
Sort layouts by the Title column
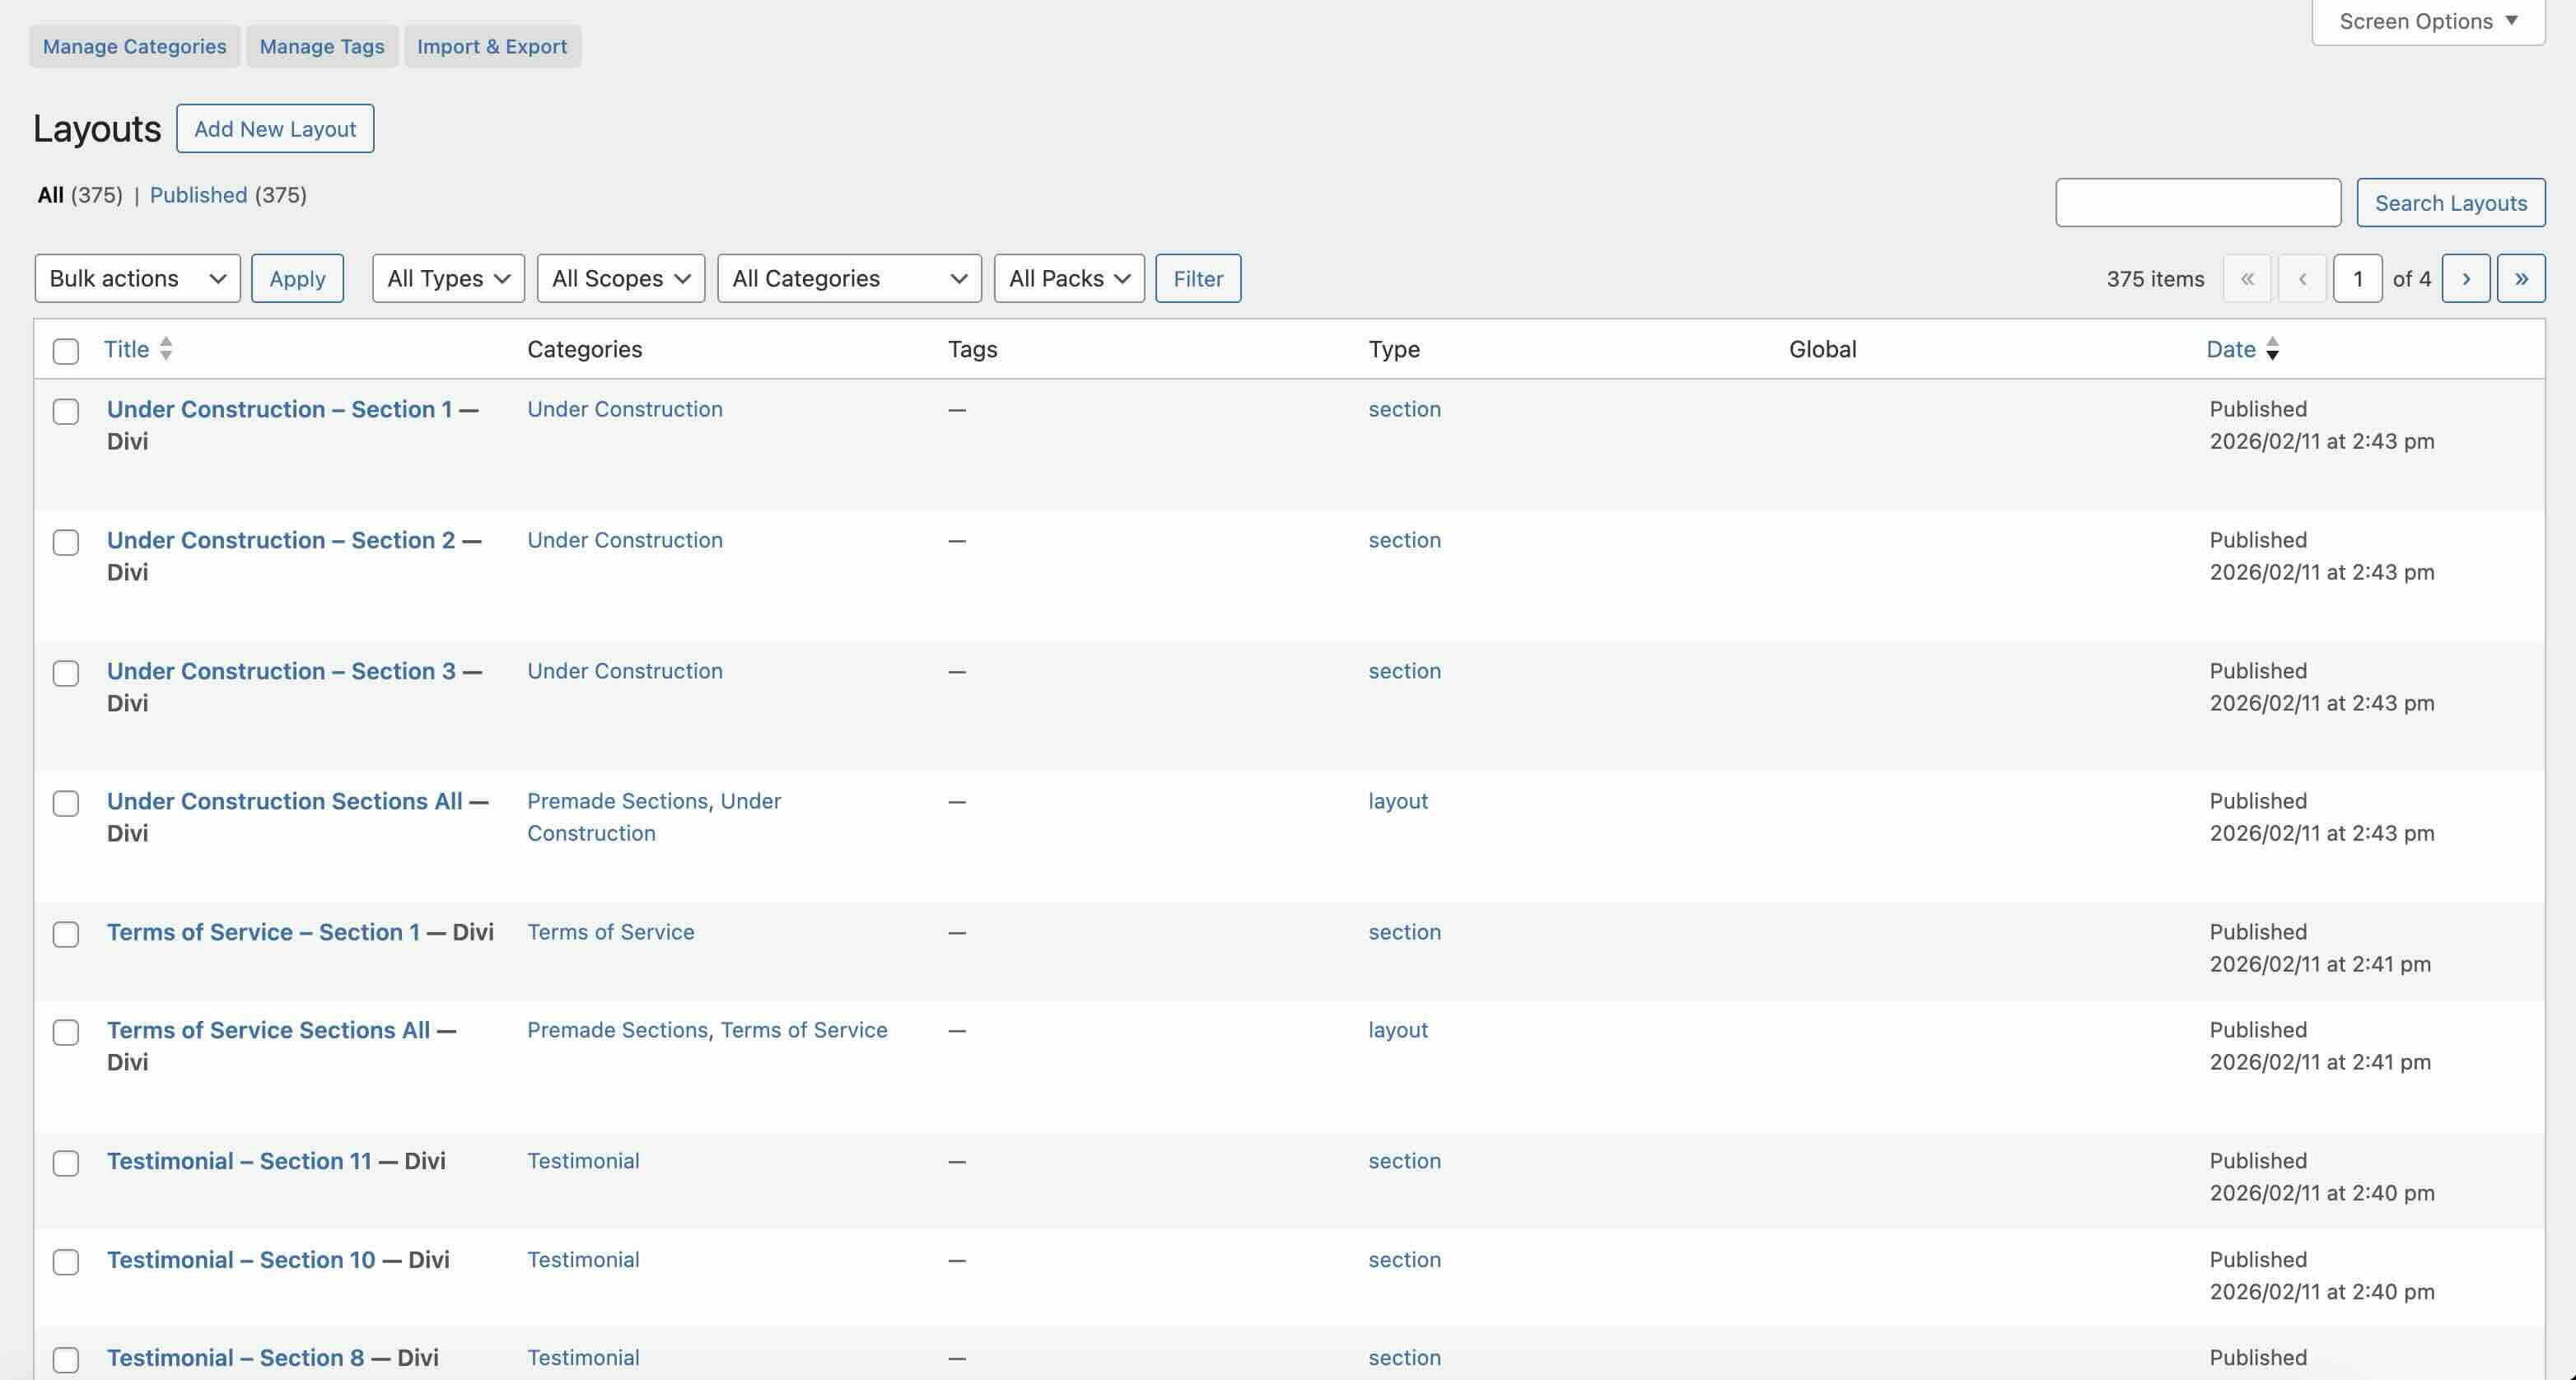coord(126,348)
